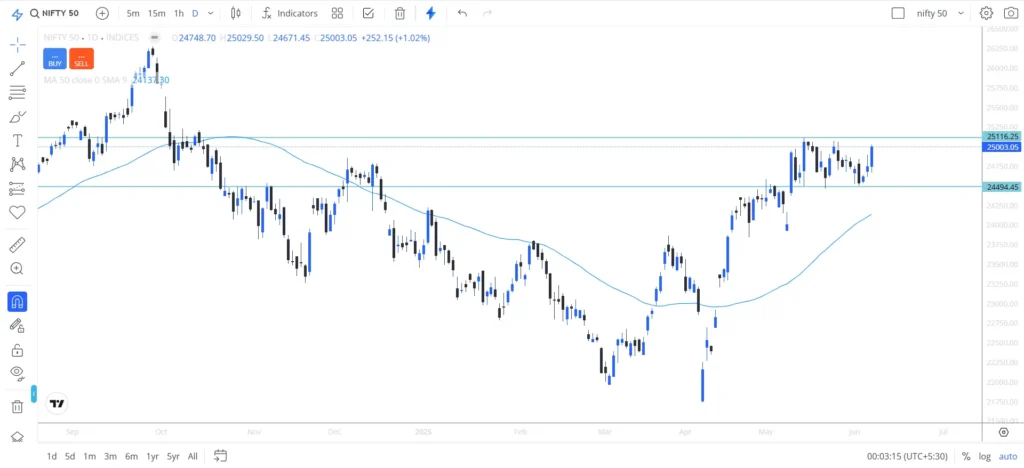The height and width of the screenshot is (468, 1024).
Task: Open the Fibonacci and Gann tools
Action: (18, 93)
